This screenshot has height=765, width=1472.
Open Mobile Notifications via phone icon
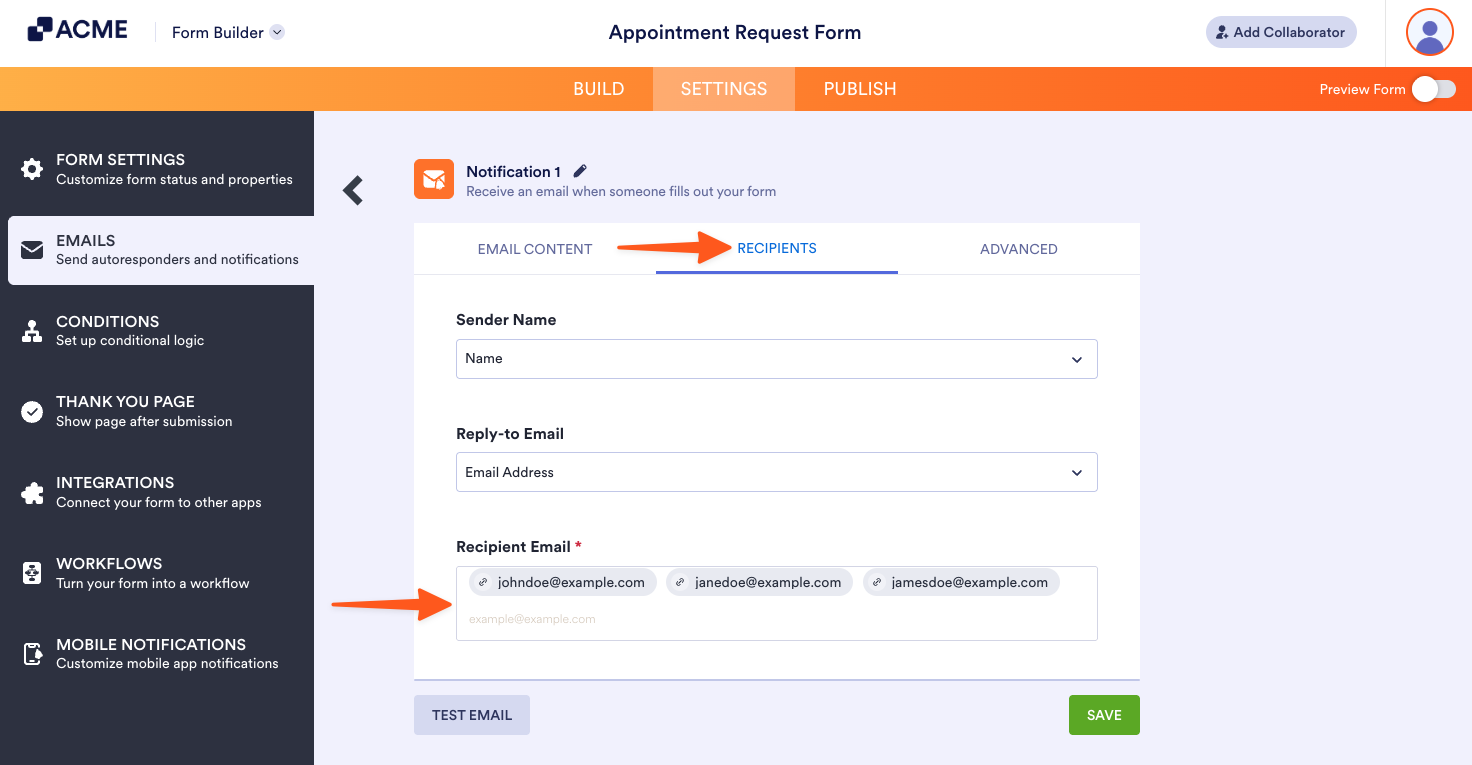[x=33, y=654]
